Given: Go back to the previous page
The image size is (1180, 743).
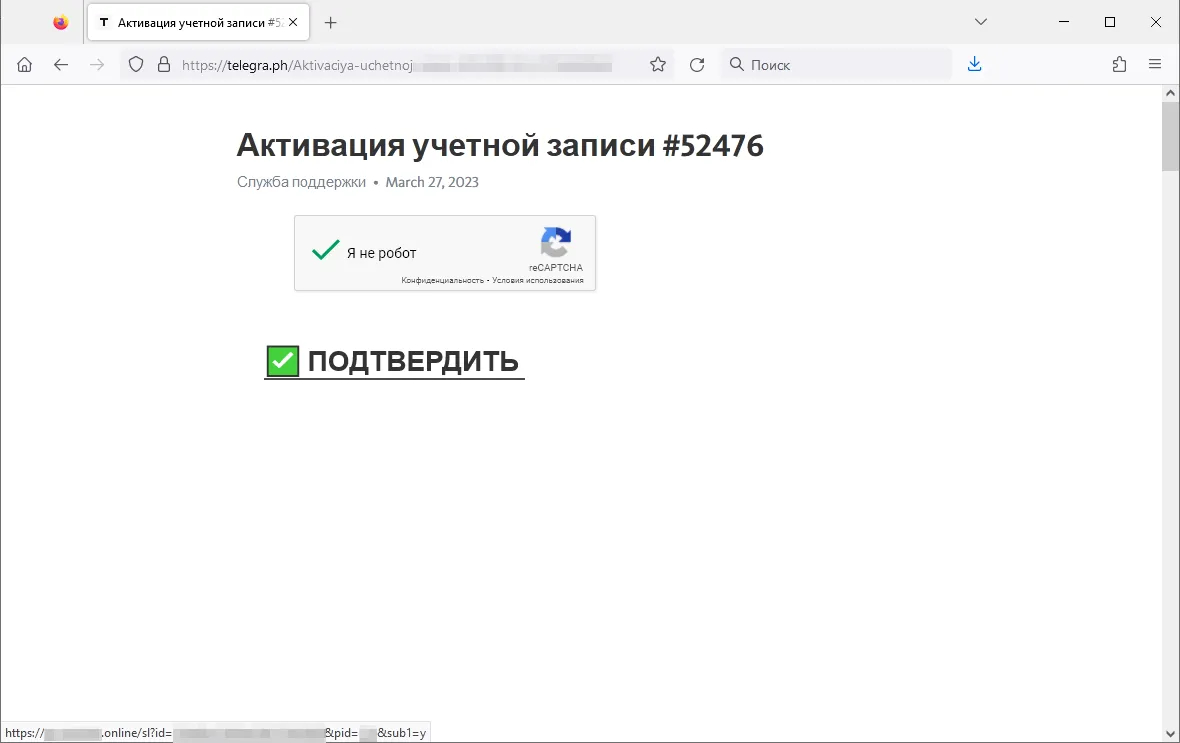Looking at the screenshot, I should click(61, 65).
